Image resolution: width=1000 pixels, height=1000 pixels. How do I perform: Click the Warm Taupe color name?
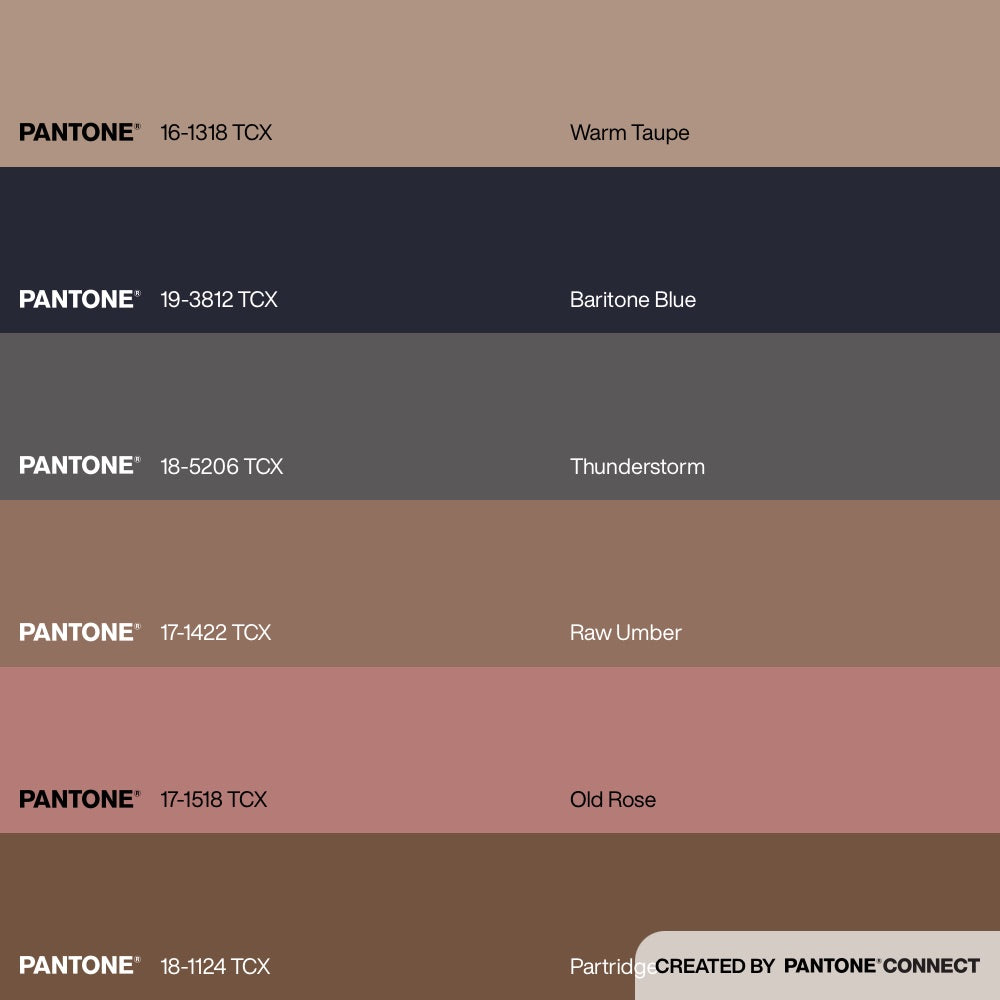(629, 132)
